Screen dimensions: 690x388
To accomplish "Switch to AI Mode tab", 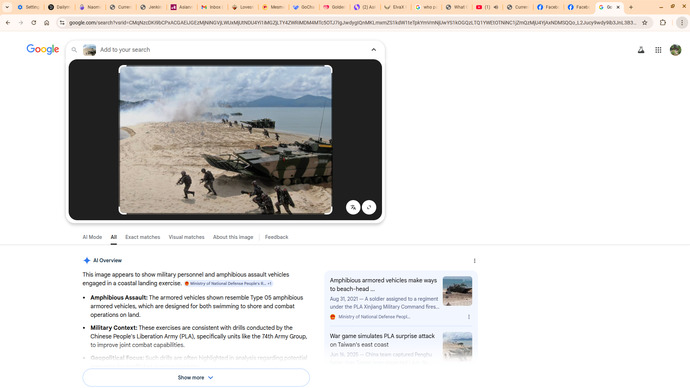I will [92, 237].
